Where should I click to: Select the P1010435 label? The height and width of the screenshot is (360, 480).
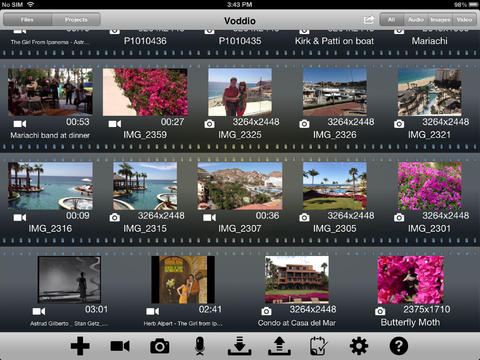click(240, 41)
